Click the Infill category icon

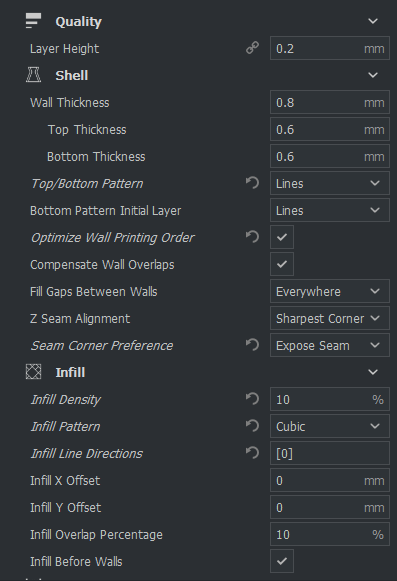[x=33, y=372]
